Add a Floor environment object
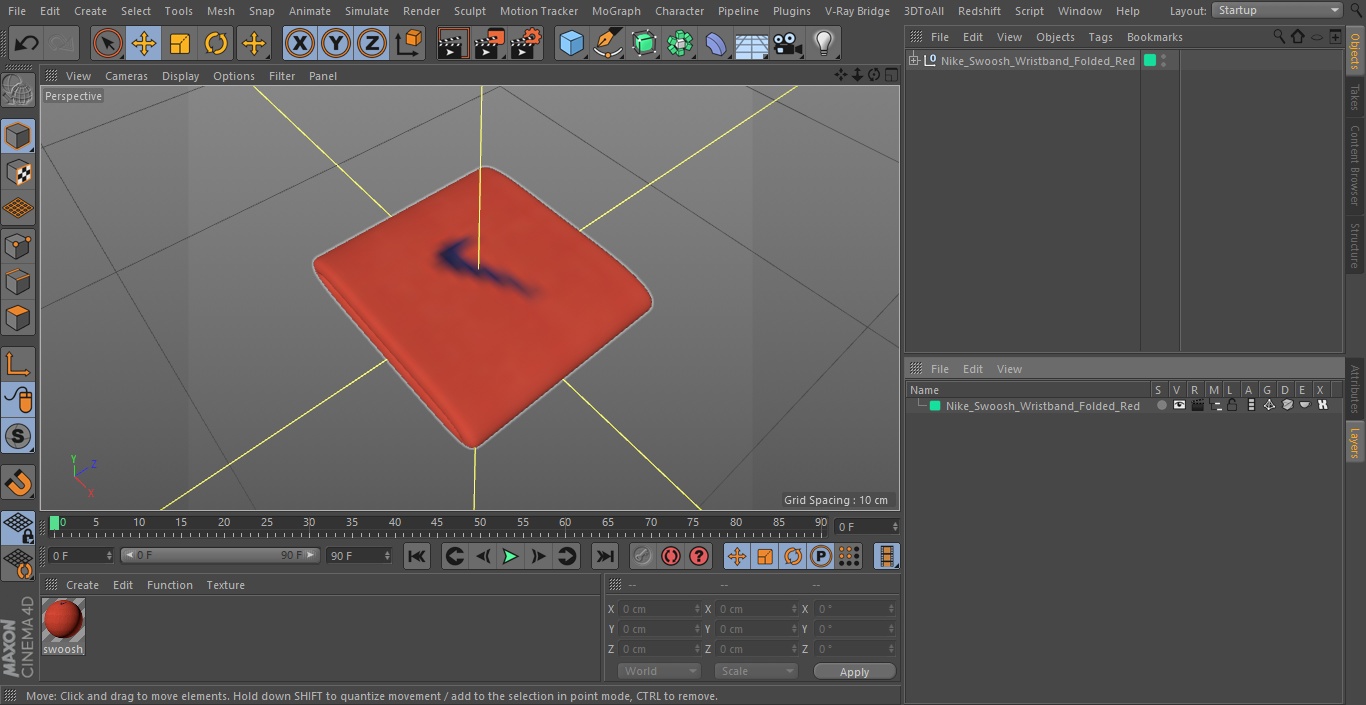1366x705 pixels. tap(752, 44)
